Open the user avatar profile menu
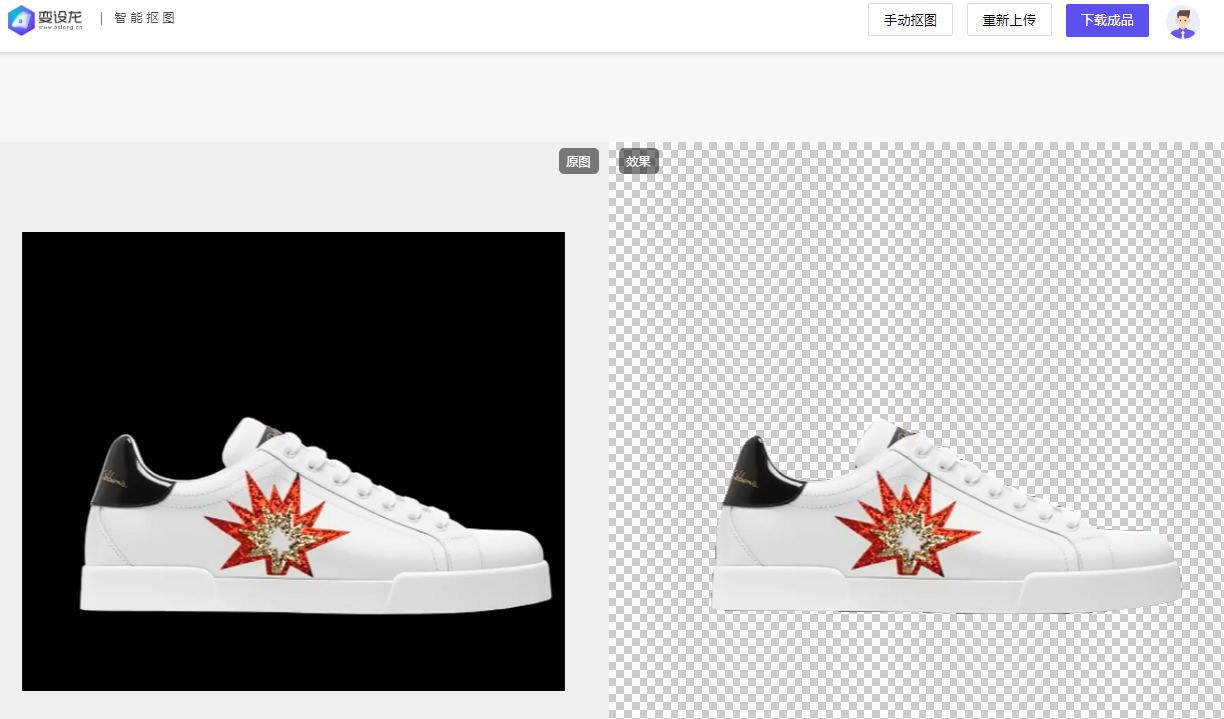This screenshot has width=1224, height=719. click(x=1182, y=21)
